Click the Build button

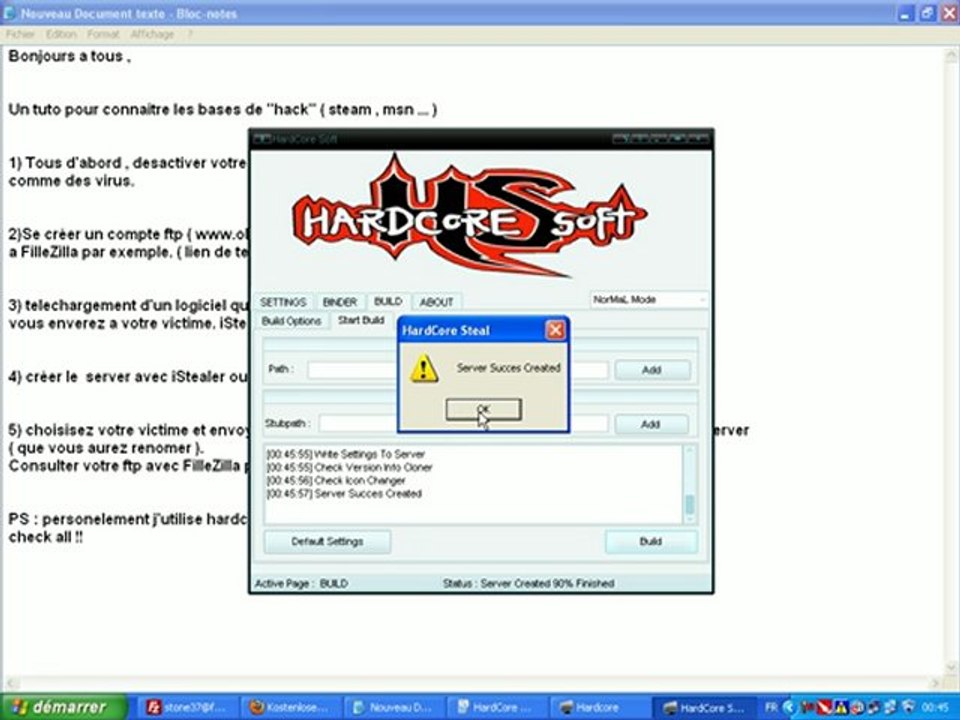click(650, 541)
